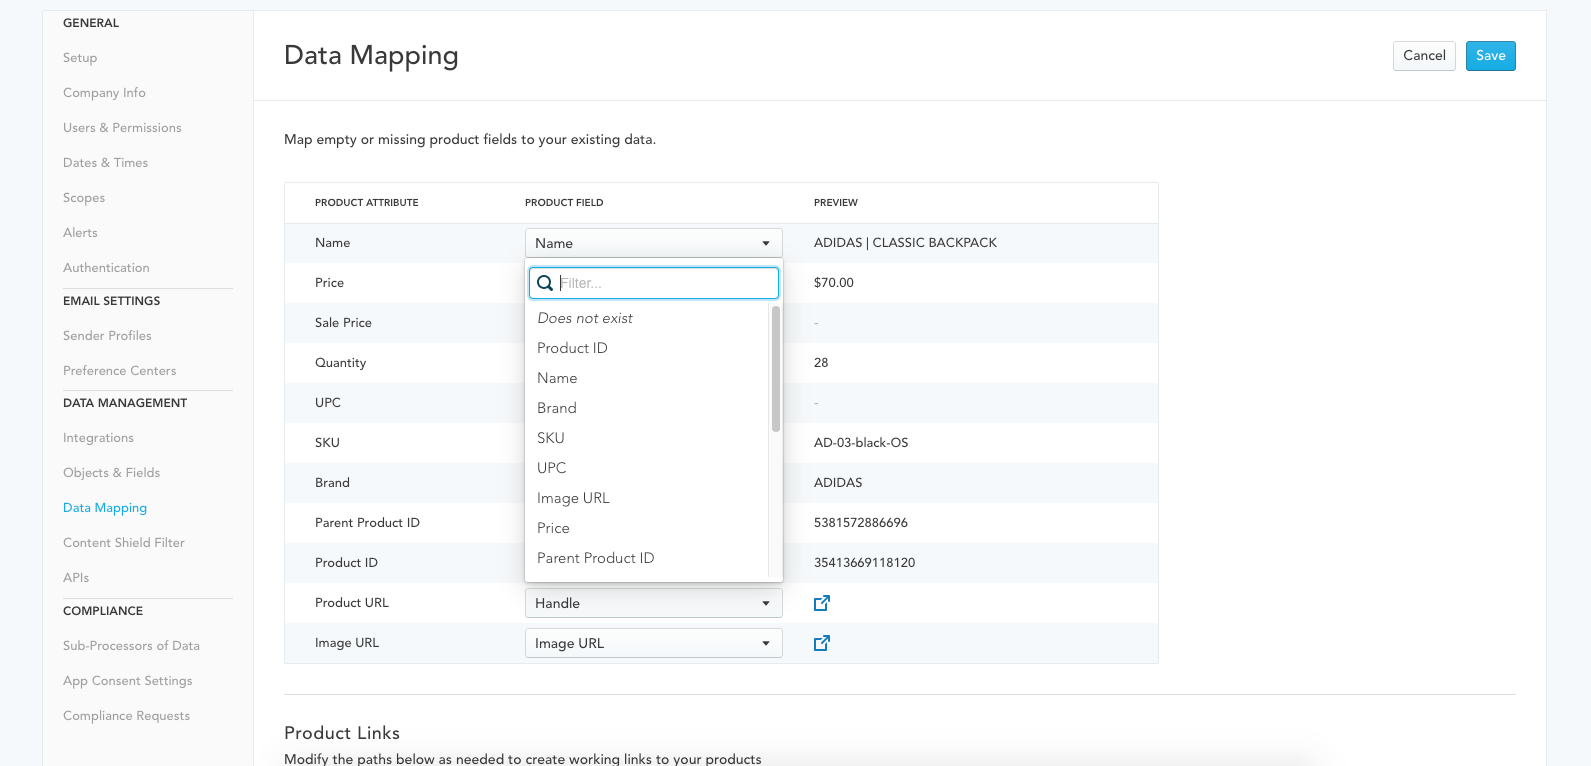Open APIs in the sidebar
The width and height of the screenshot is (1591, 766).
(76, 578)
